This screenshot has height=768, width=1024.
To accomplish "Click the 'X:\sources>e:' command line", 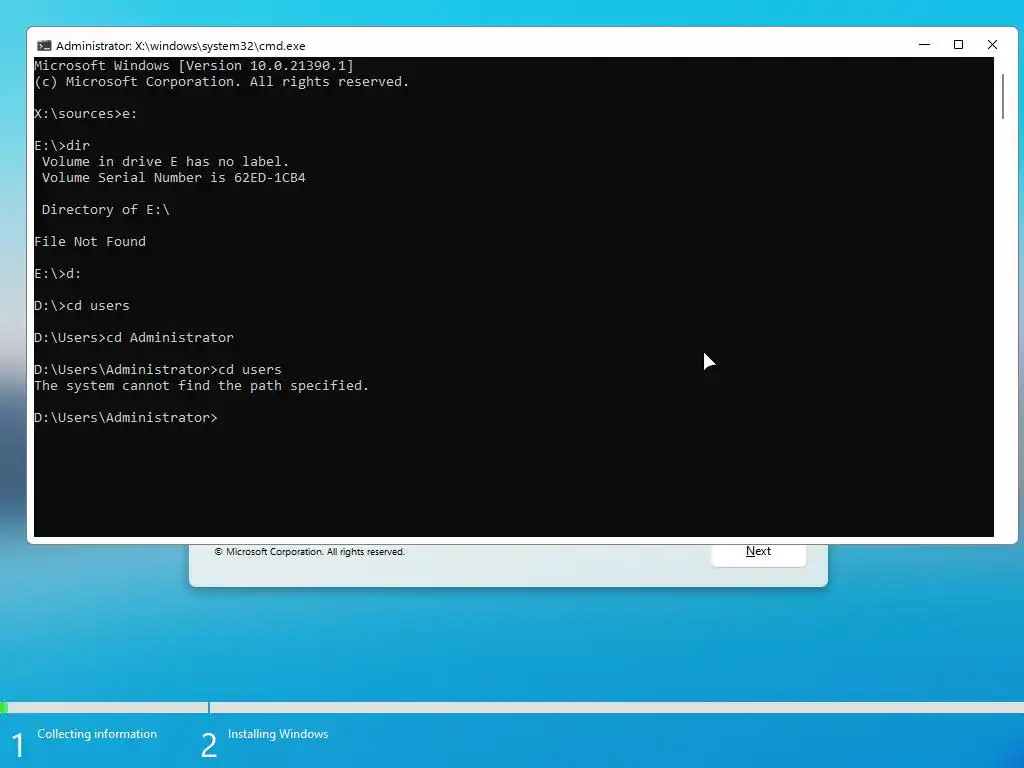I will click(x=86, y=114).
